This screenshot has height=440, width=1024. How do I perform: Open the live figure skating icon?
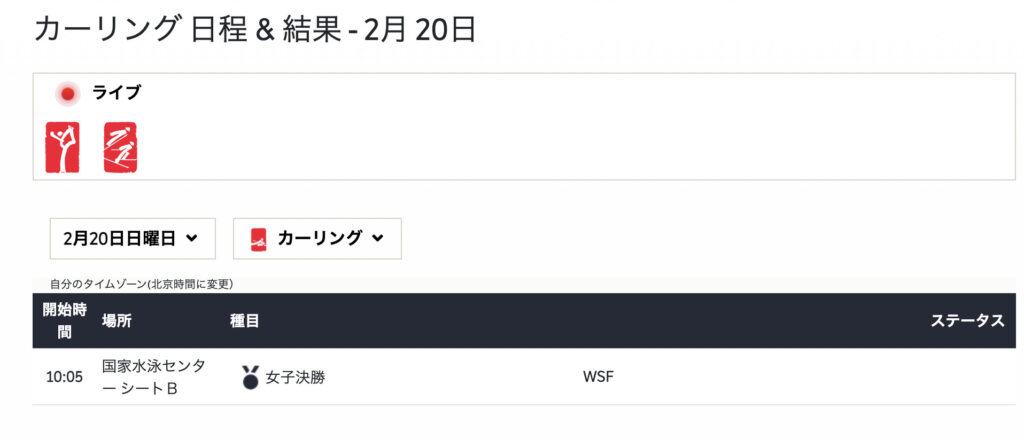63,148
